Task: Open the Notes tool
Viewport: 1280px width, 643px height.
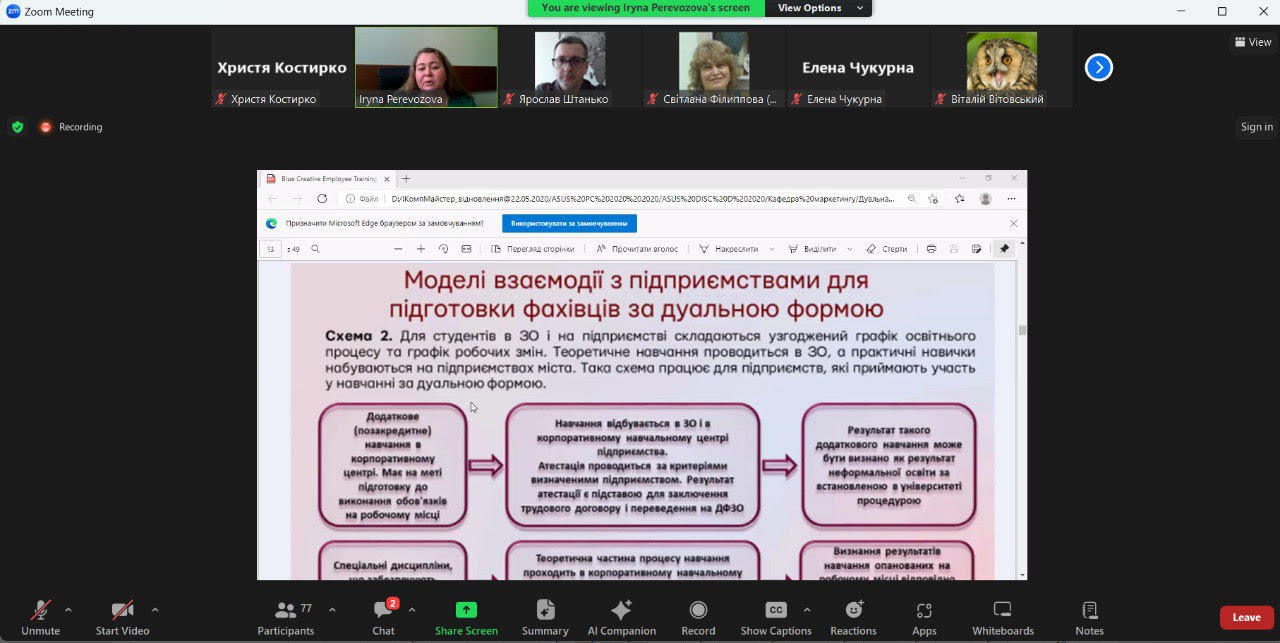Action: pyautogui.click(x=1089, y=616)
